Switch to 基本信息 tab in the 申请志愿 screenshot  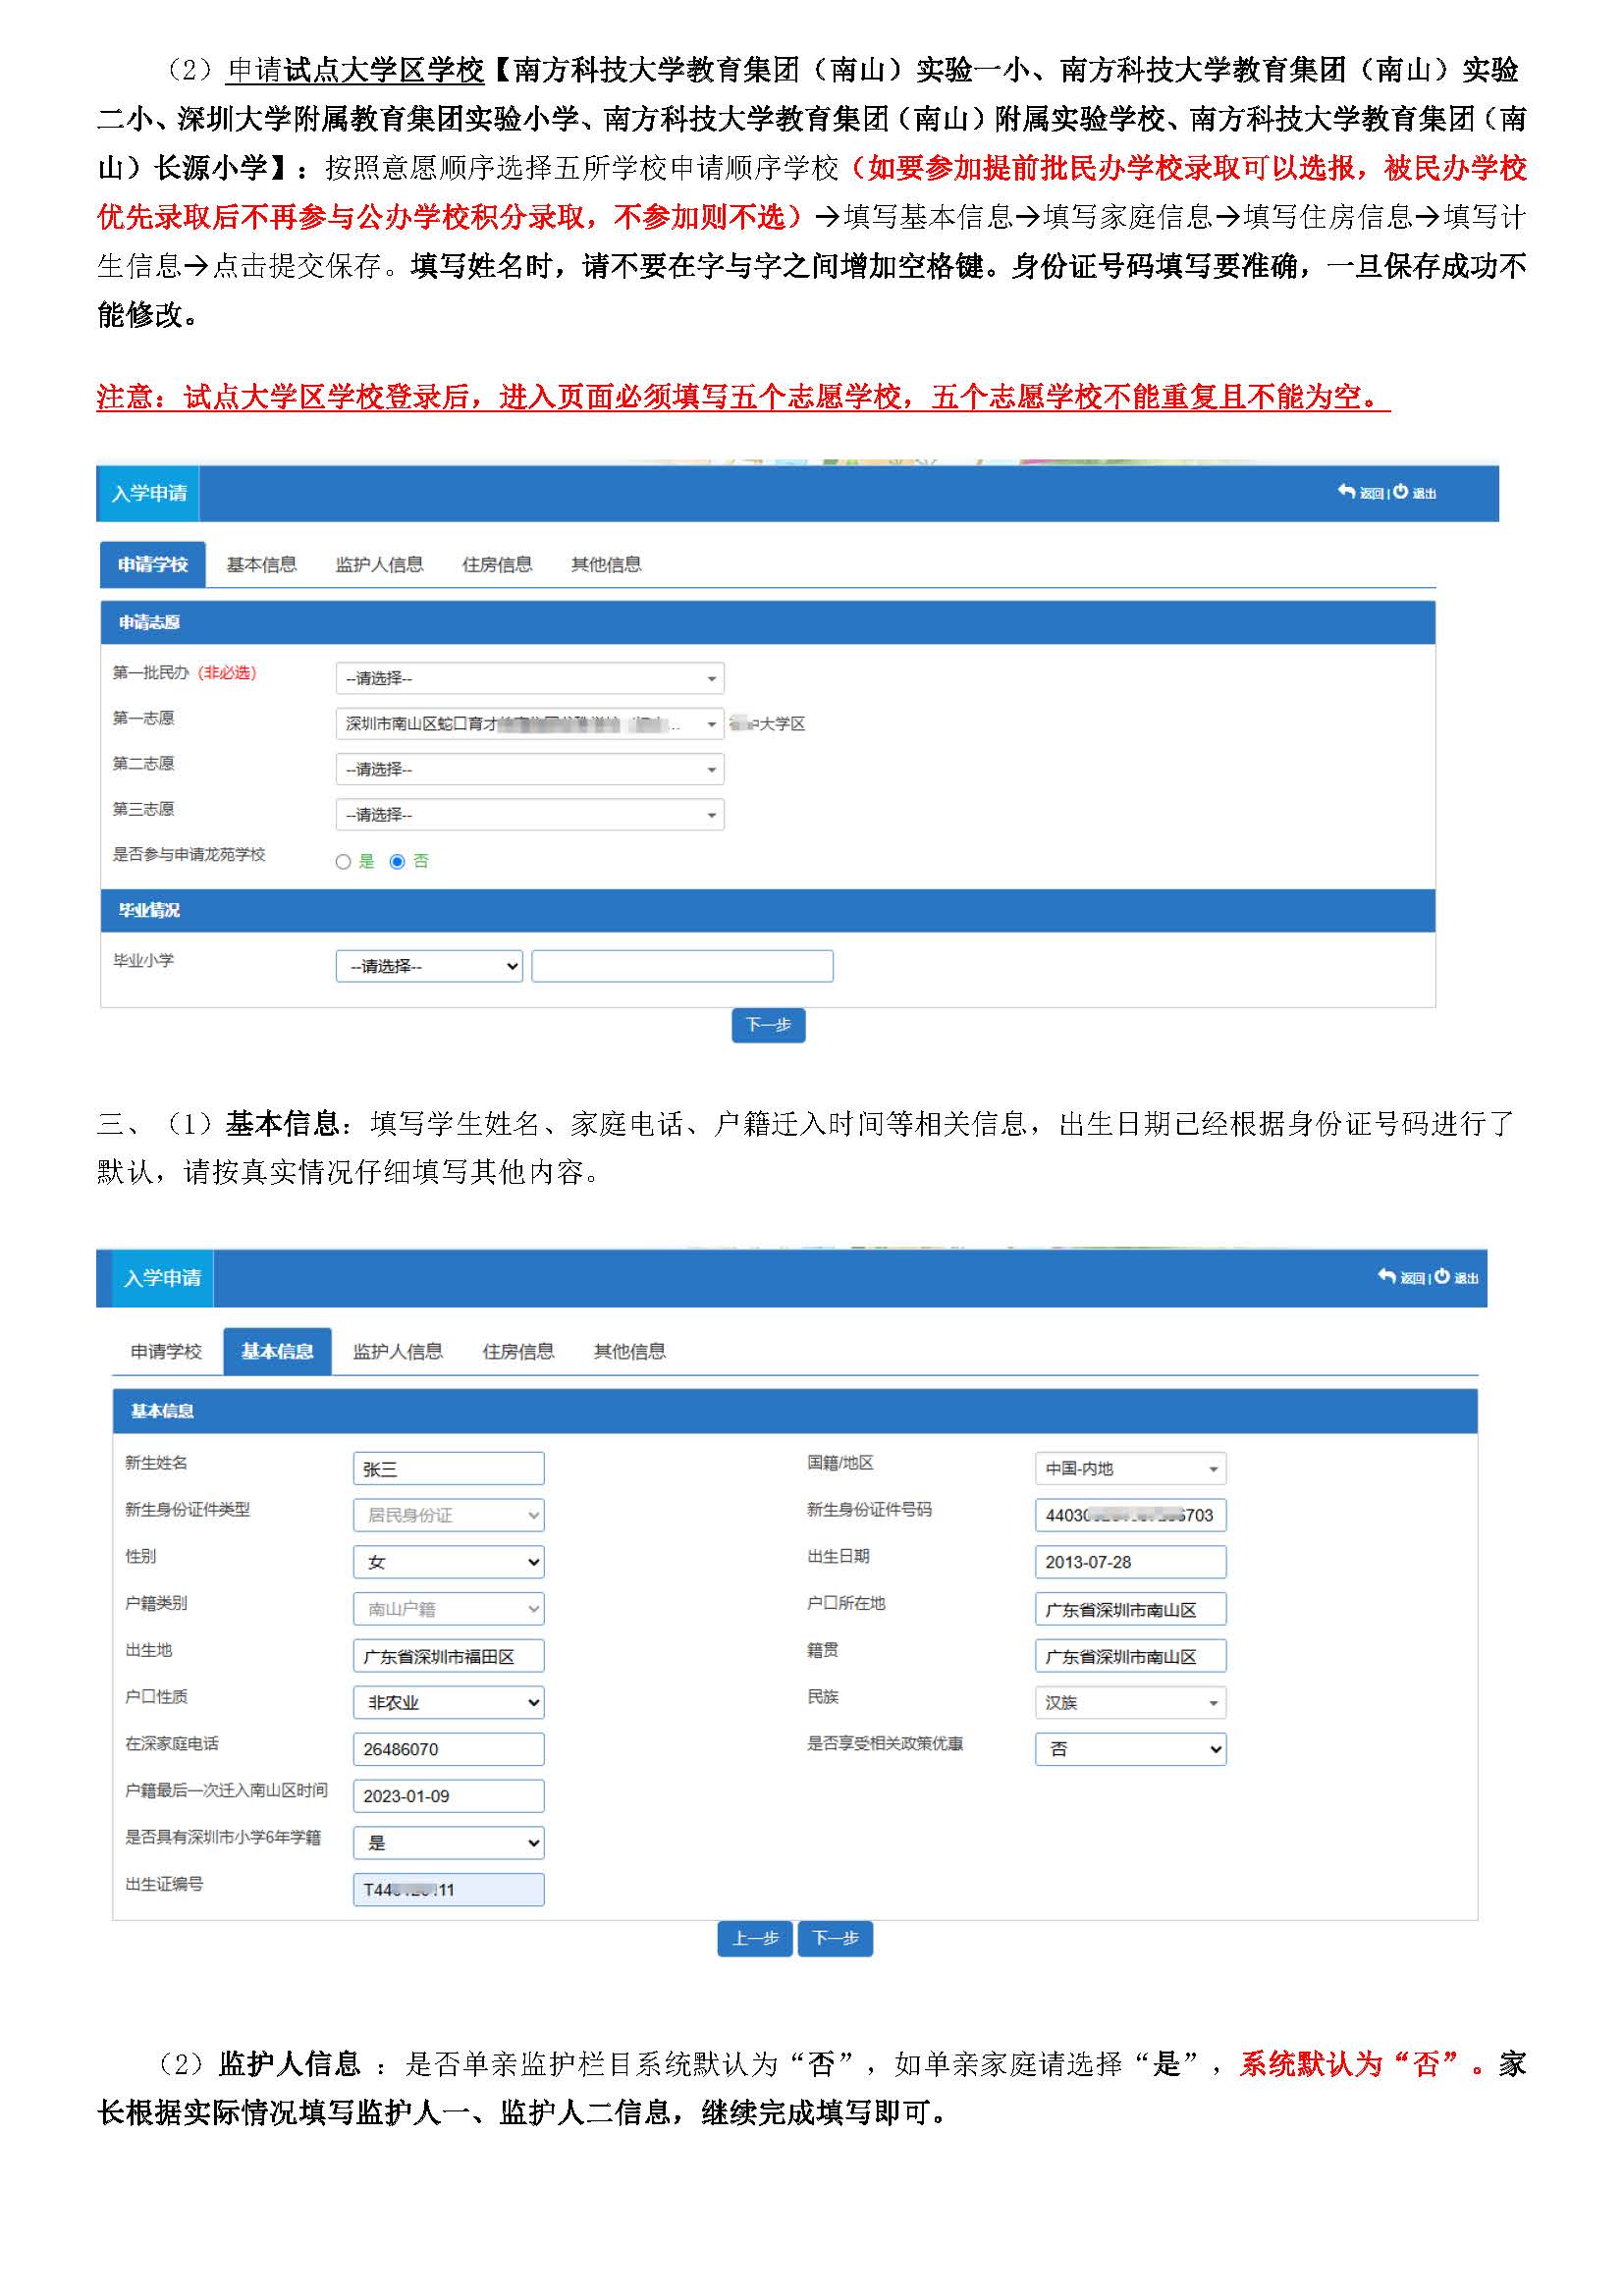click(262, 564)
